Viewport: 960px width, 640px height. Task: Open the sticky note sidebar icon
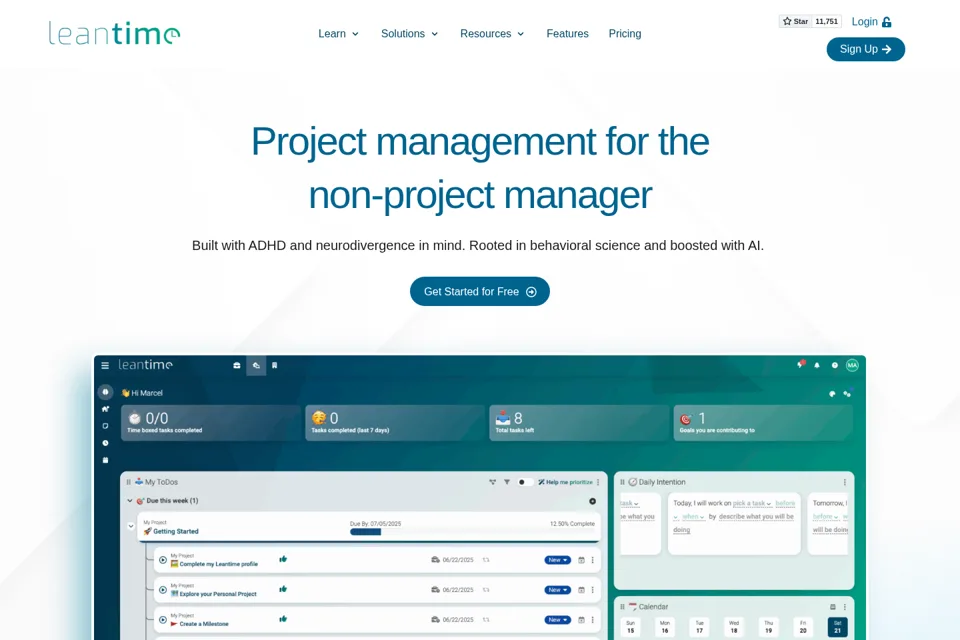(x=105, y=426)
